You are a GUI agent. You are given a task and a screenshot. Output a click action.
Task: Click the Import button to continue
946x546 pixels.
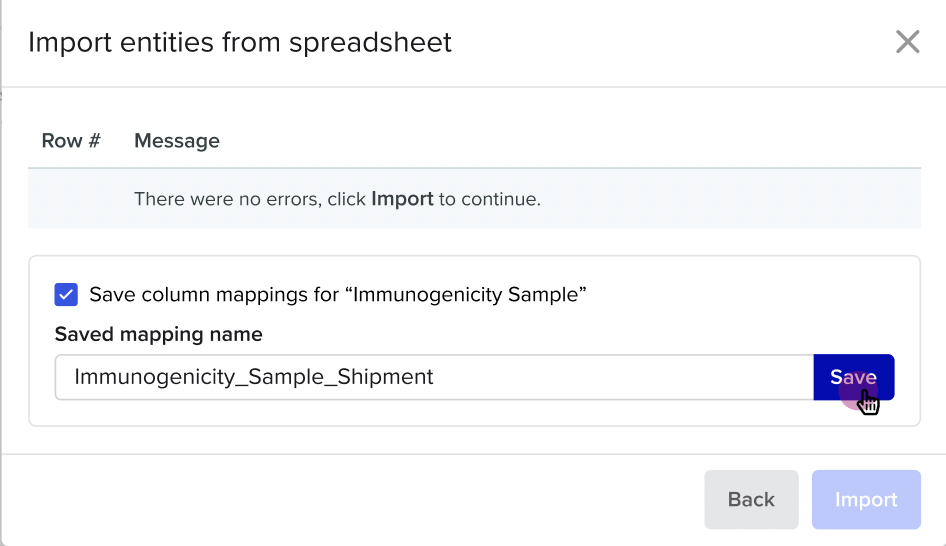(x=866, y=500)
